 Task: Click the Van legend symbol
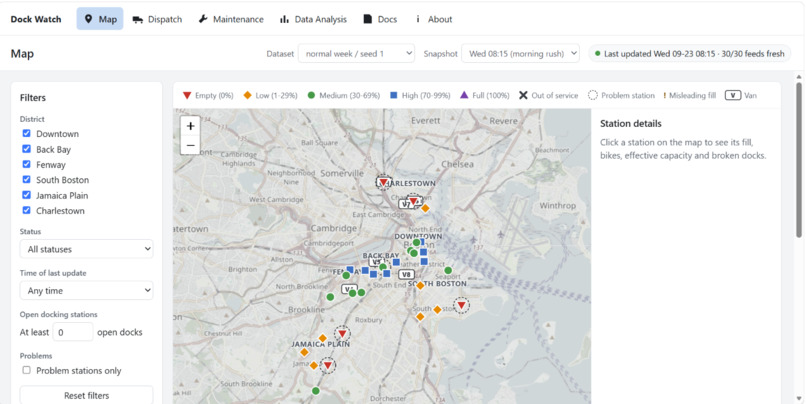point(732,95)
